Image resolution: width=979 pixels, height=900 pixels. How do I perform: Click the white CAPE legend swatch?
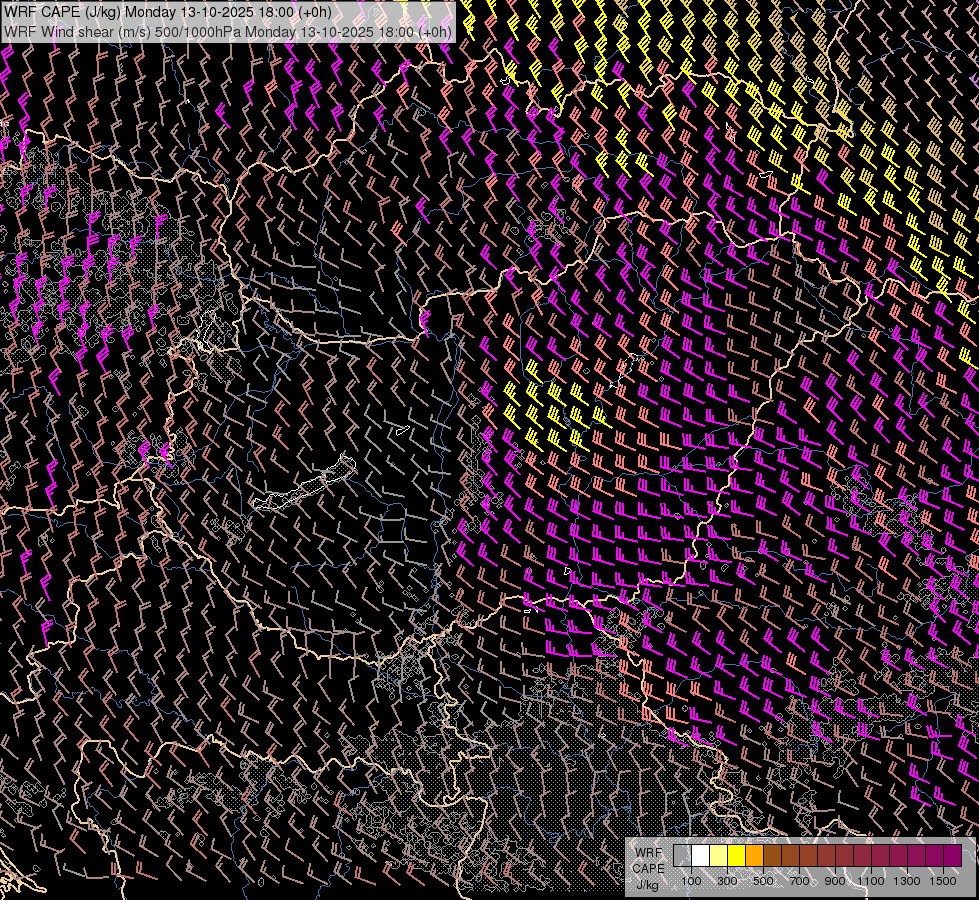700,856
